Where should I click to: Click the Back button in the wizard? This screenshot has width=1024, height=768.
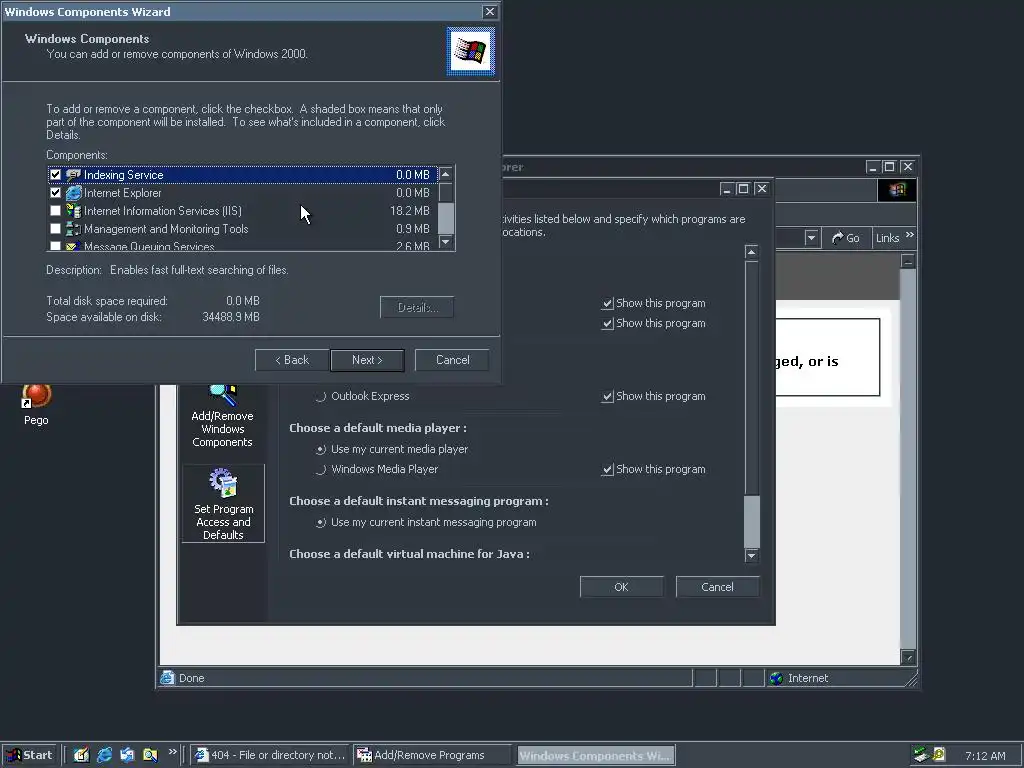291,360
